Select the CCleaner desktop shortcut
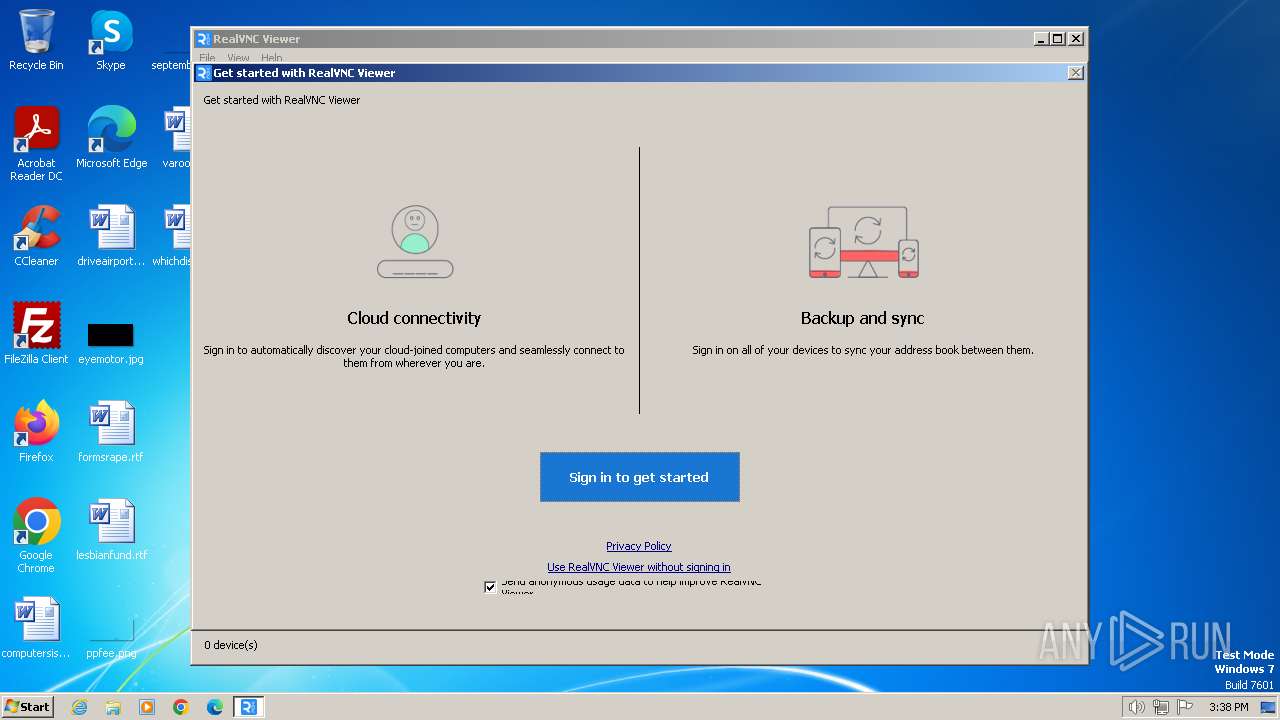 (x=36, y=236)
